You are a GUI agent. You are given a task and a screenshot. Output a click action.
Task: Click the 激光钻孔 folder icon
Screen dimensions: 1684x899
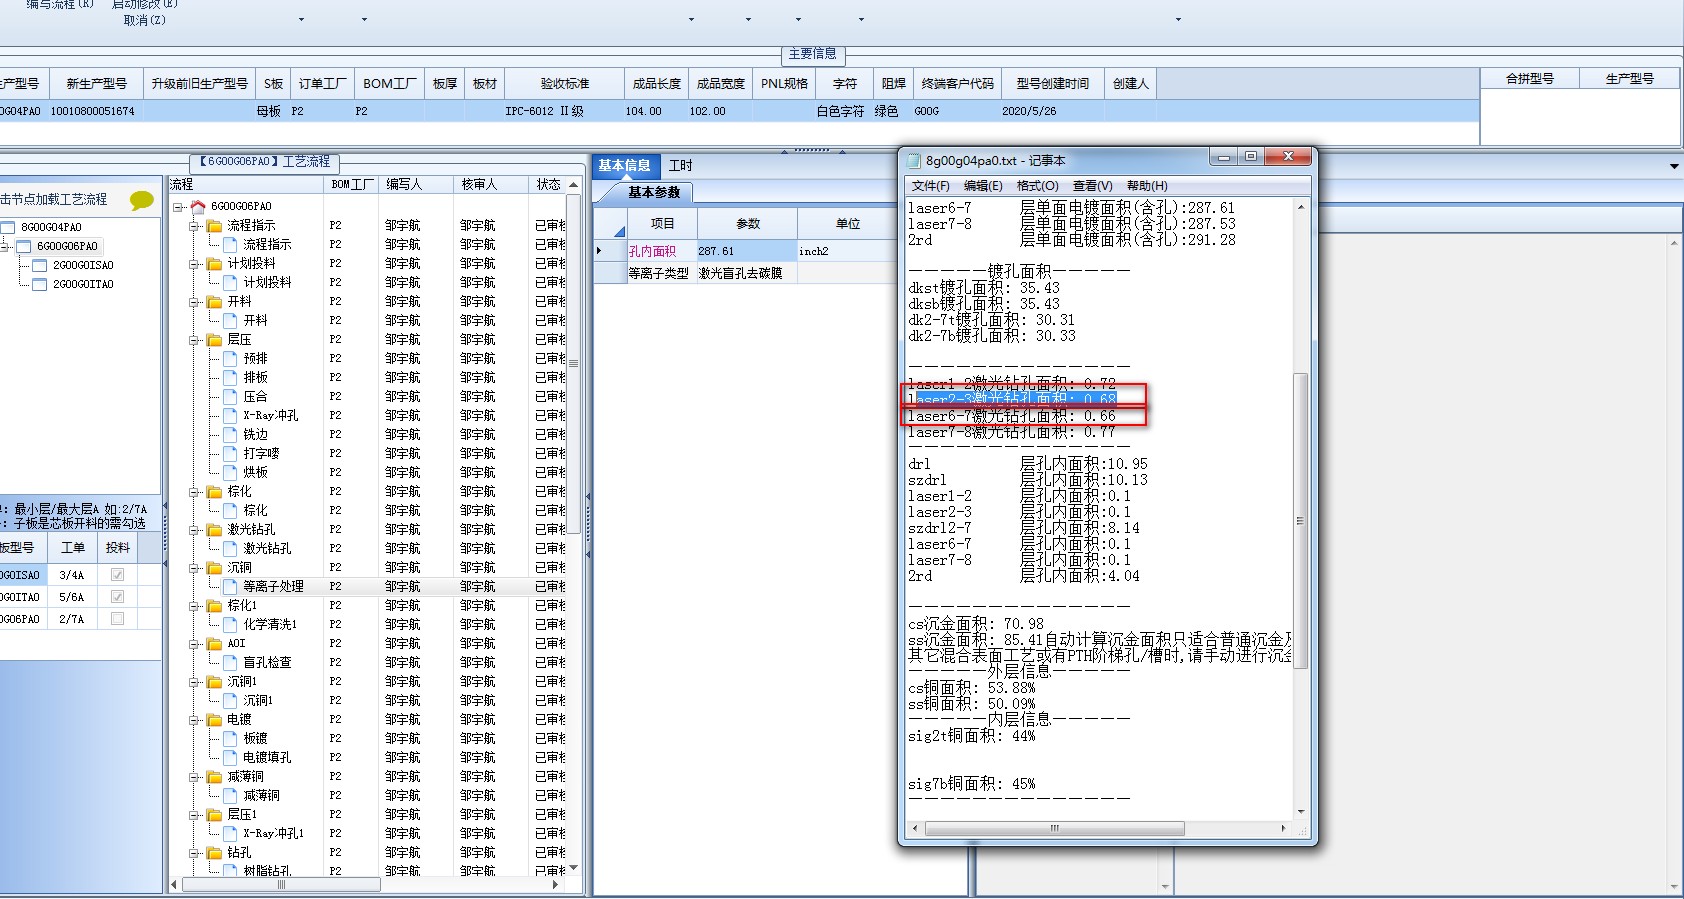click(214, 530)
